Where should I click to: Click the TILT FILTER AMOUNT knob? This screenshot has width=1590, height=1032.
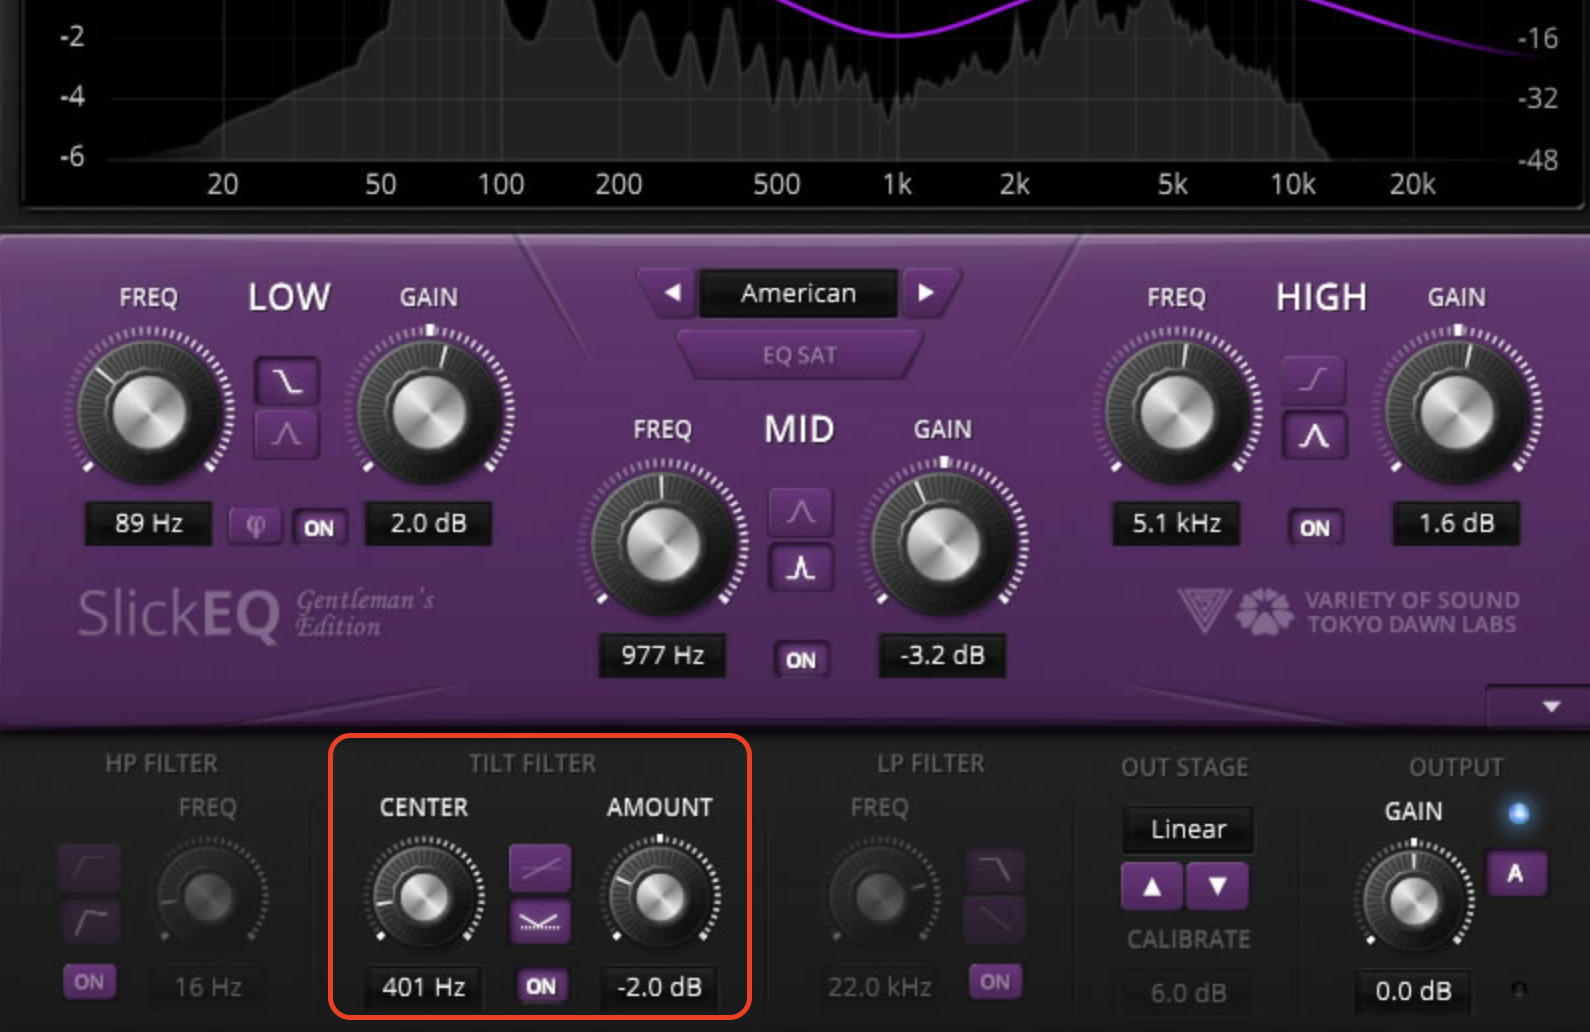coord(660,895)
